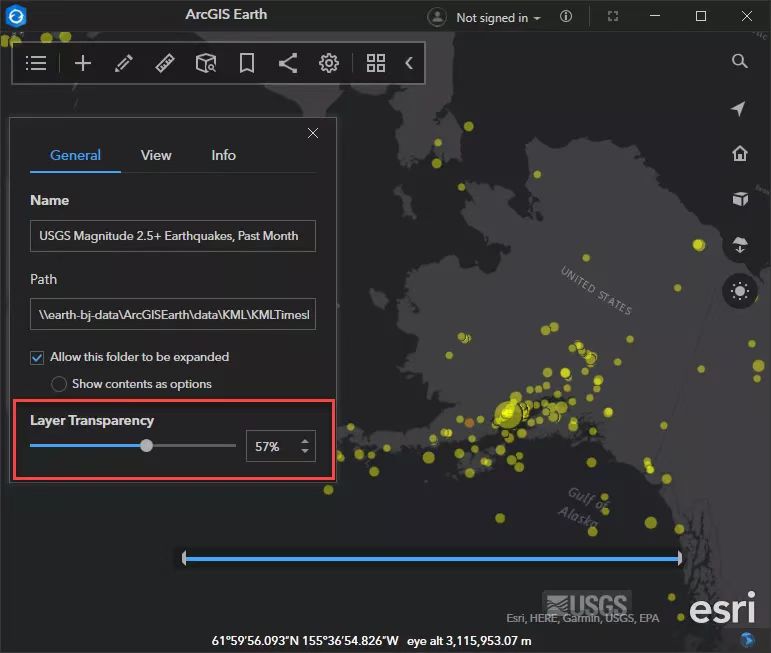Increase transparency with up stepper arrow

point(305,441)
